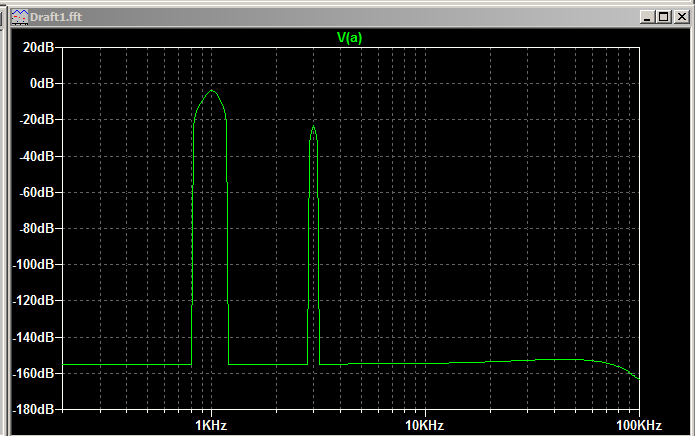Click the -160dB axis label
Viewport: 695px width, 436px height.
[x=33, y=373]
